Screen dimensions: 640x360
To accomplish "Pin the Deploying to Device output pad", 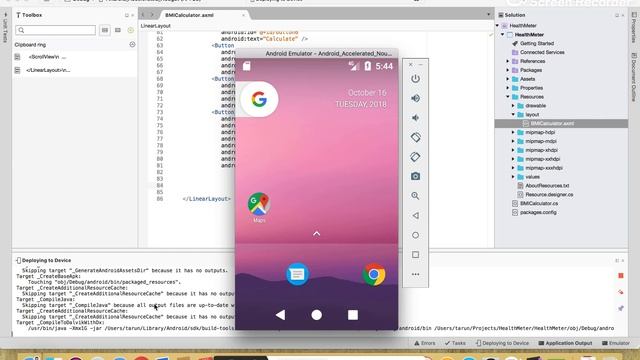I will (621, 308).
